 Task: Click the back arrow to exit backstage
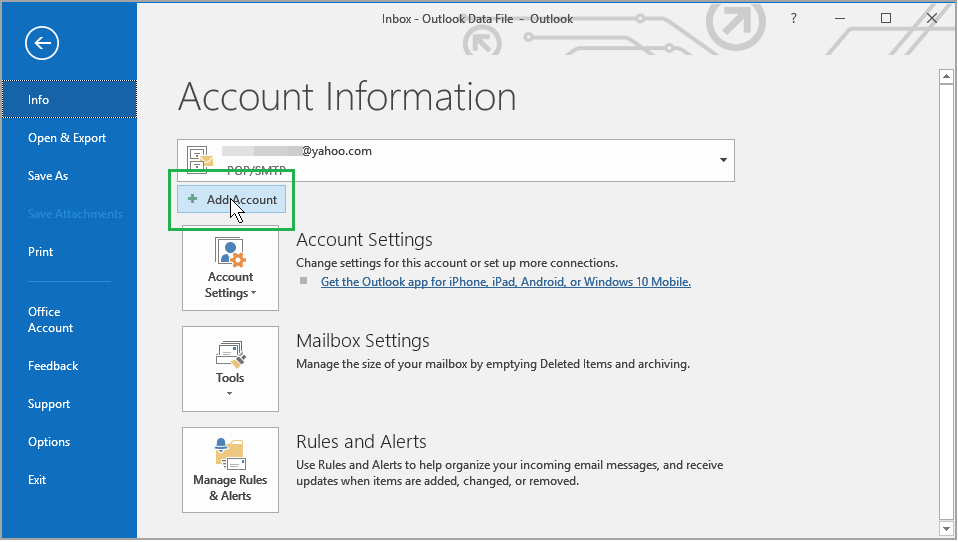click(x=43, y=43)
